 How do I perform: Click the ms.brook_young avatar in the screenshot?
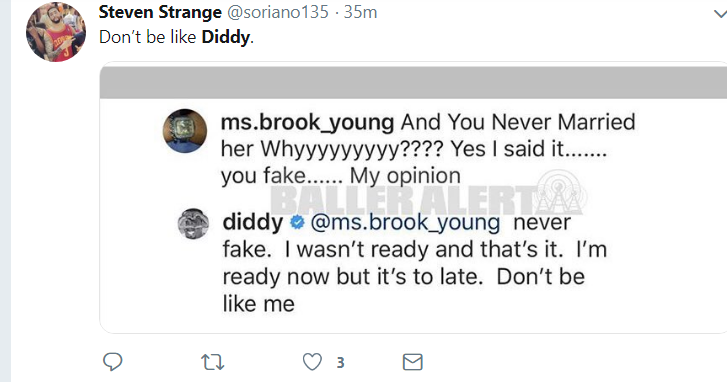[185, 131]
